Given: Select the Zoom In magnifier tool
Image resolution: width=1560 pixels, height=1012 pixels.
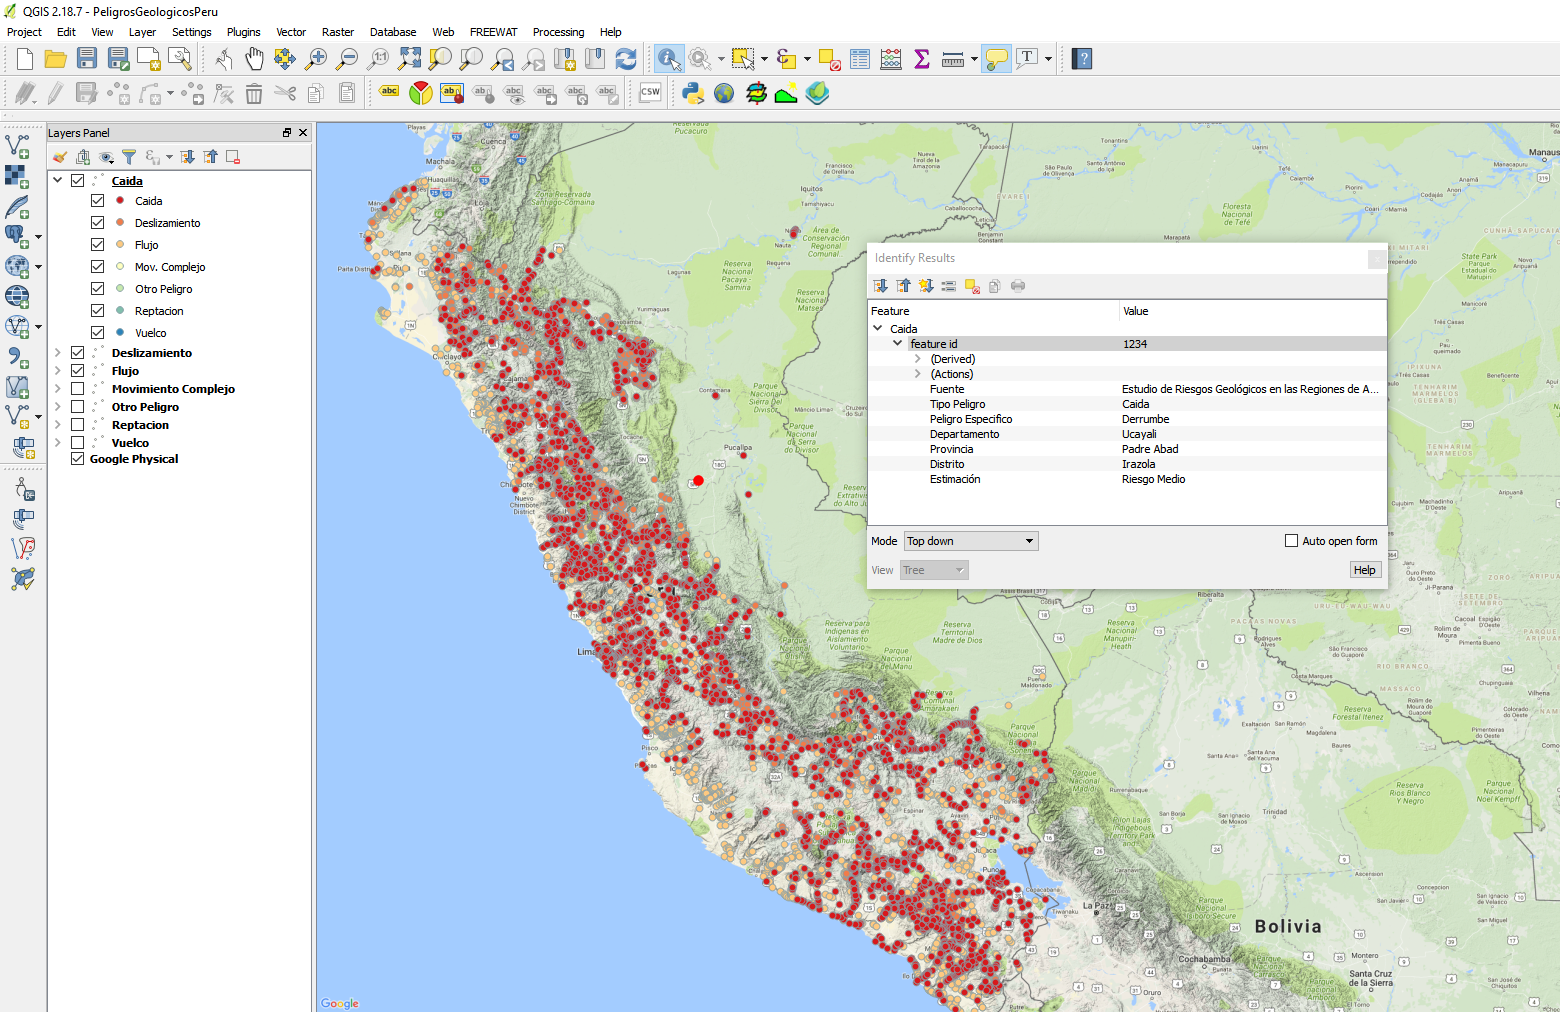Looking at the screenshot, I should (316, 59).
